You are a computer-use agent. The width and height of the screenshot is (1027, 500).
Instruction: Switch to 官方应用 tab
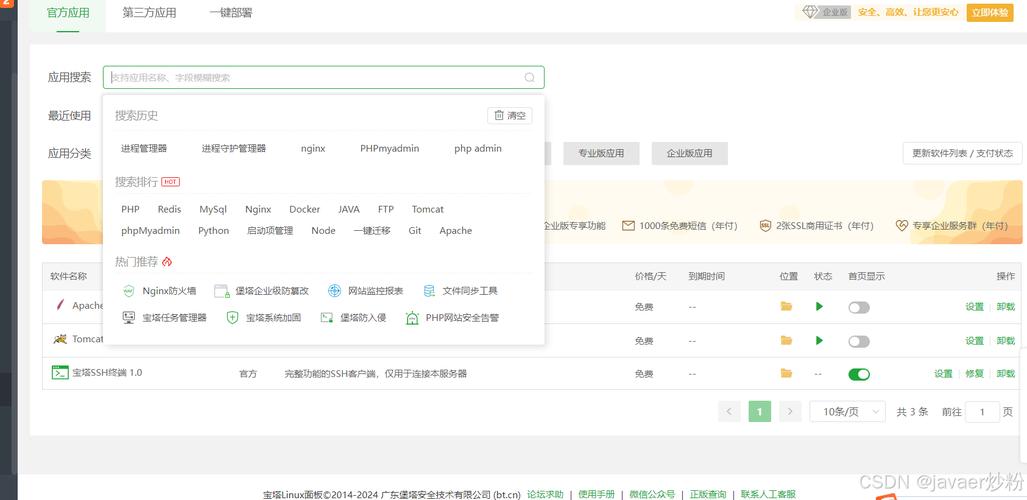click(x=68, y=12)
